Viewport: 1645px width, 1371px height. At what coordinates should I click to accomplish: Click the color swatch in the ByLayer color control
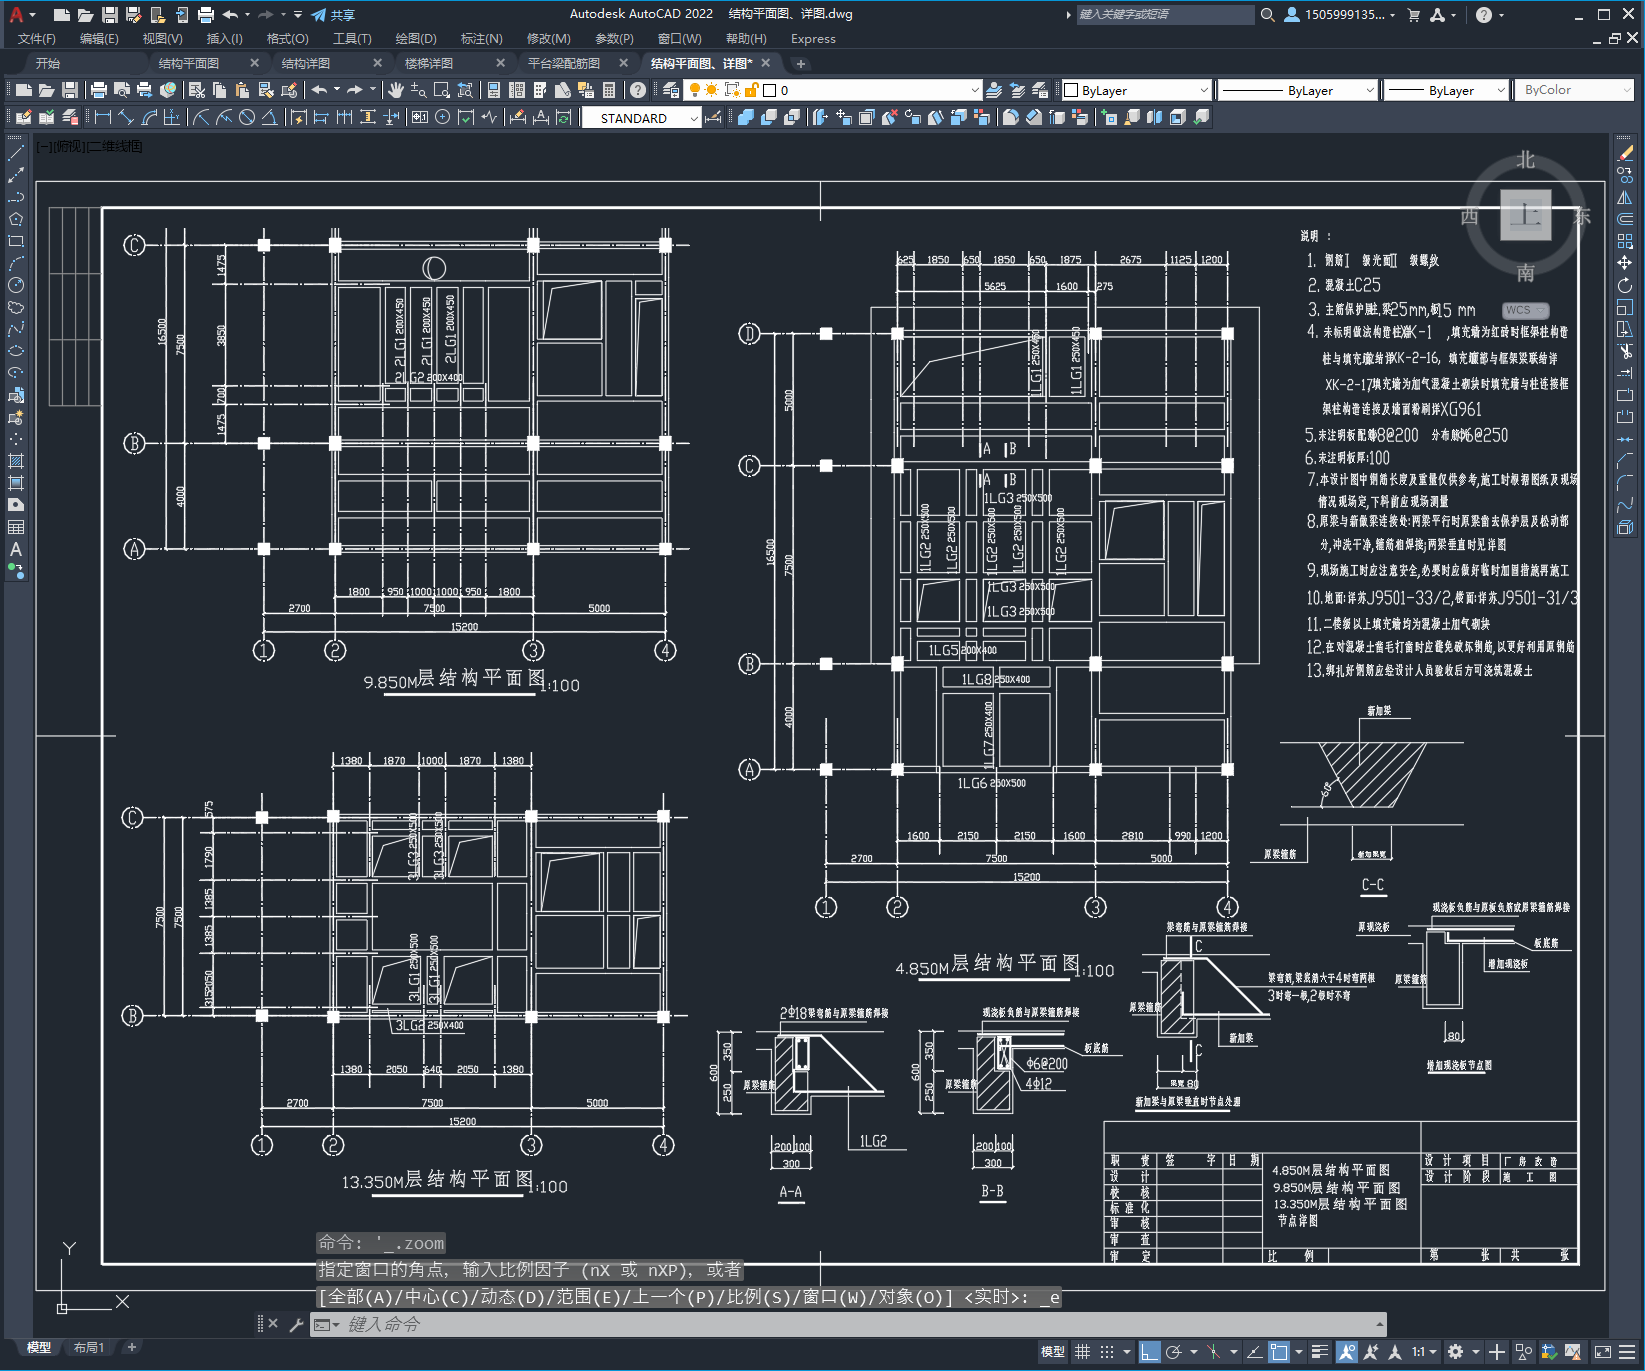1071,90
